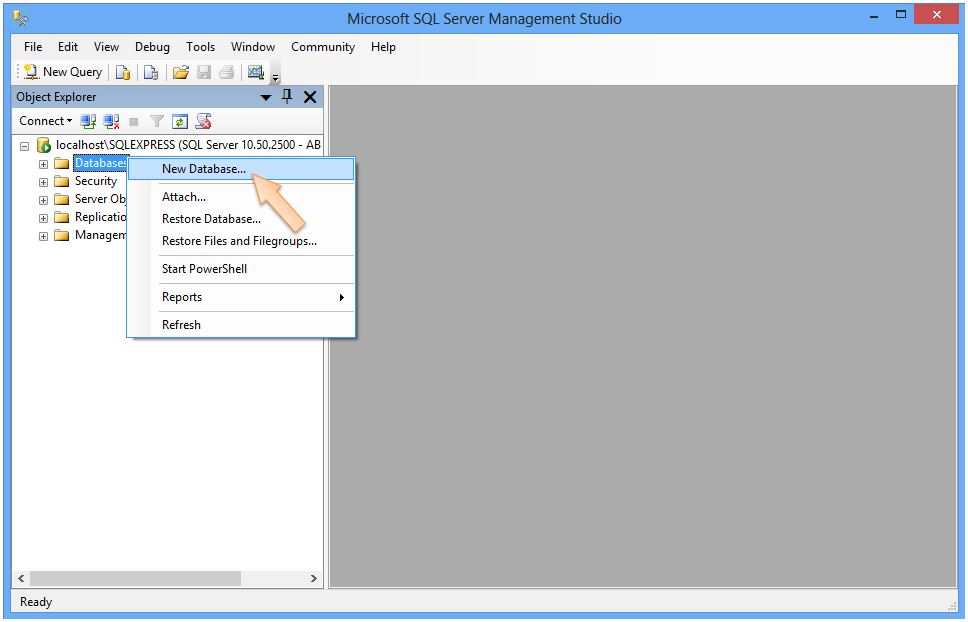The height and width of the screenshot is (622, 968).
Task: Click the Open File folder icon
Action: (x=180, y=73)
